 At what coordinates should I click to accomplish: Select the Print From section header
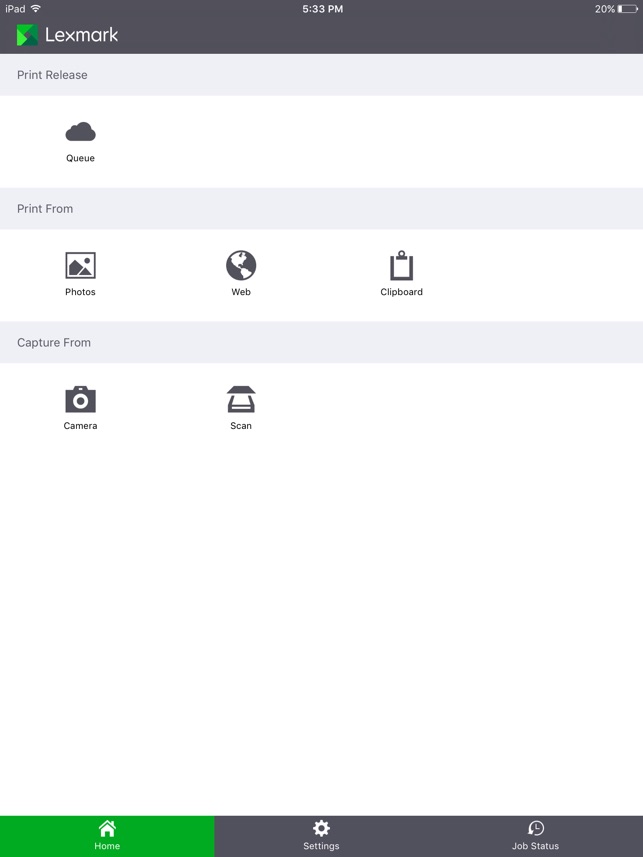(322, 209)
